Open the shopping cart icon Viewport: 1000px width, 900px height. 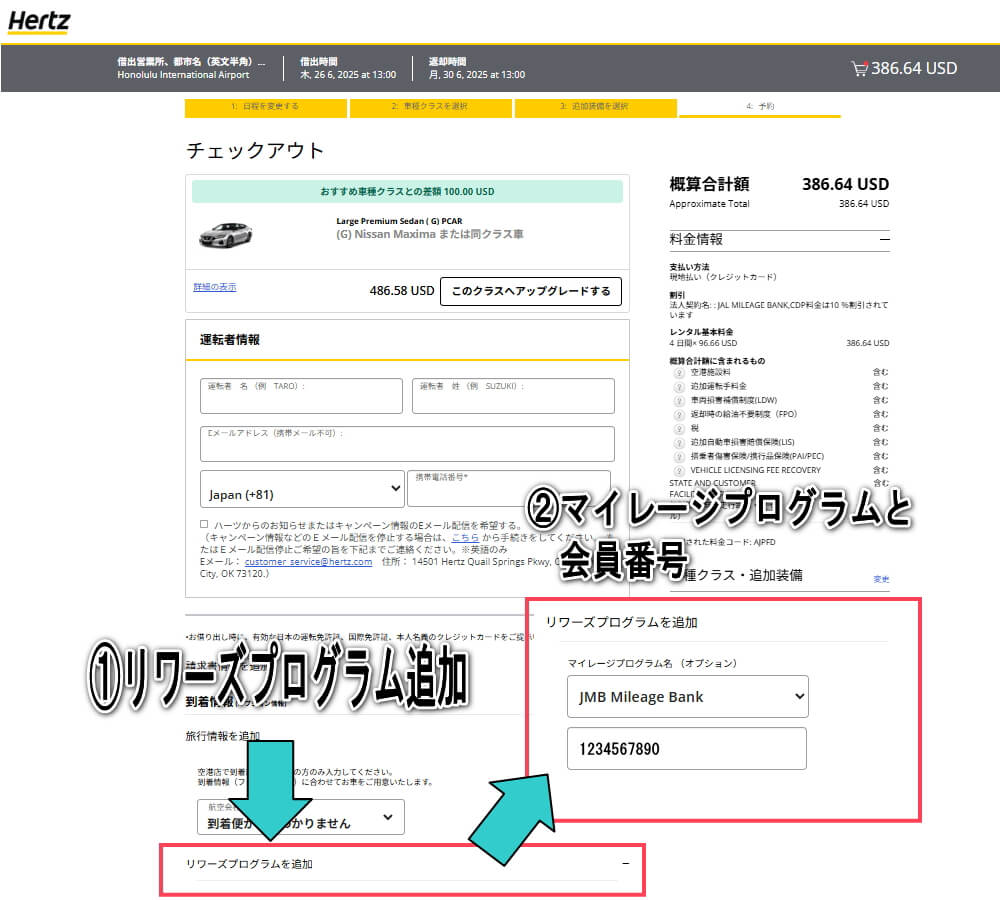click(858, 69)
